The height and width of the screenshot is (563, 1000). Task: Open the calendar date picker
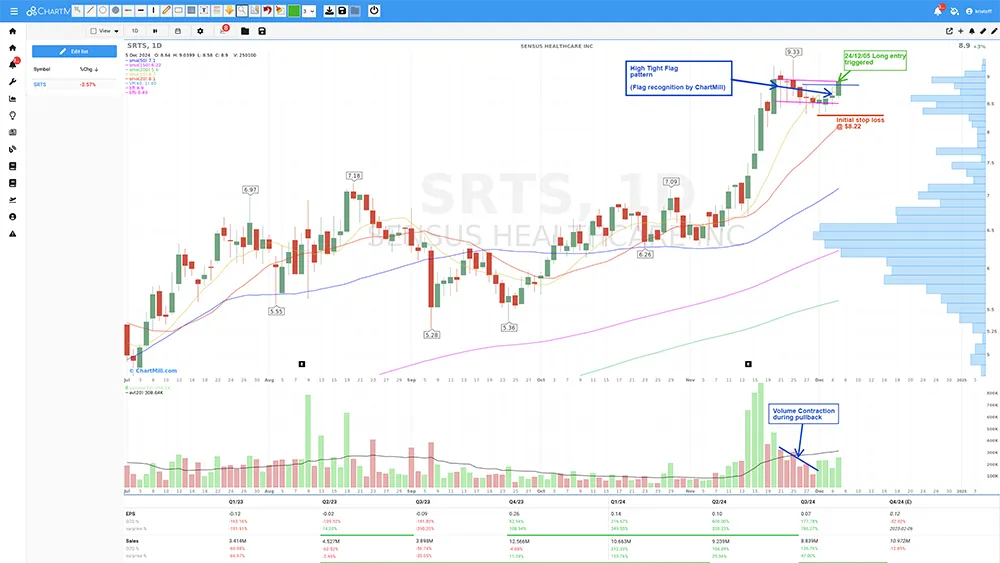tap(178, 31)
